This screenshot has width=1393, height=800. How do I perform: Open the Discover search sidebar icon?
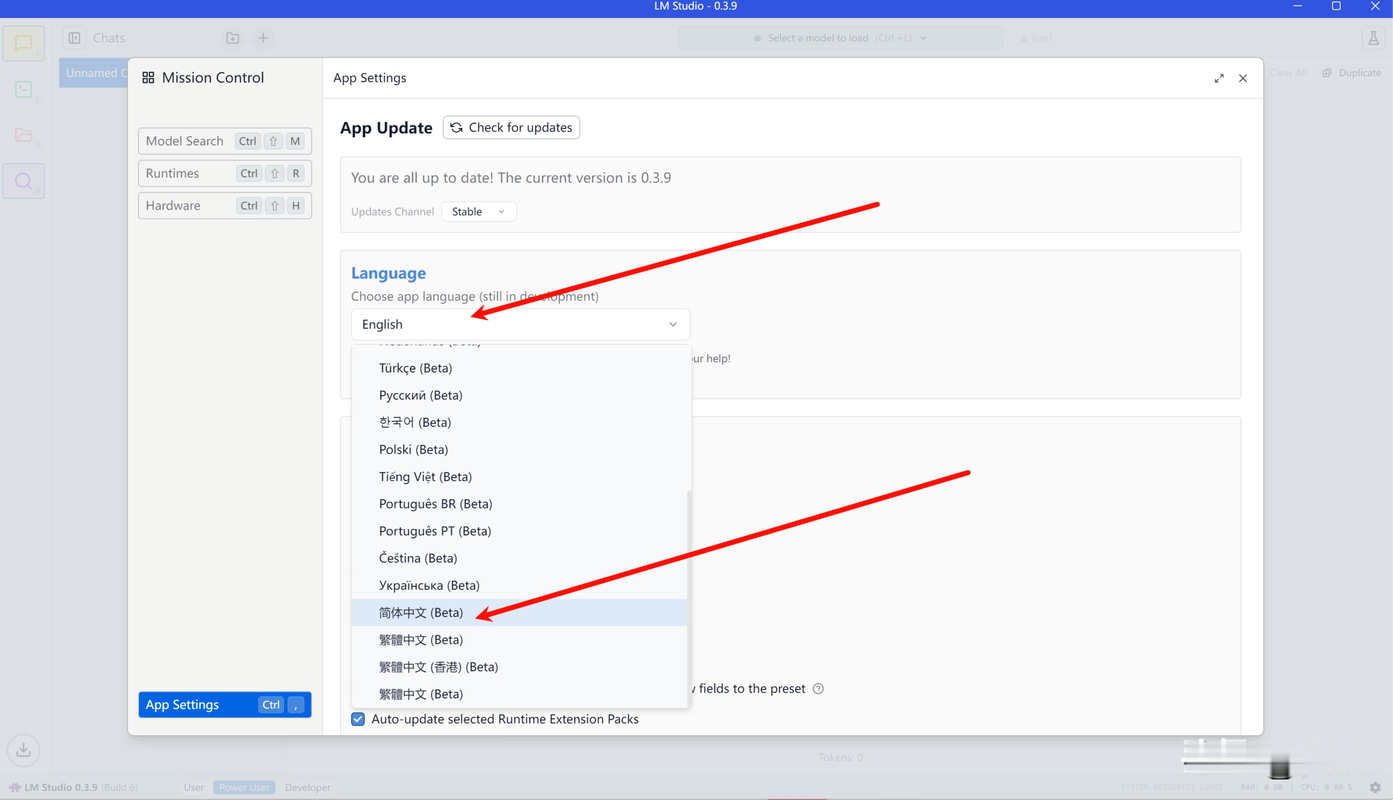click(x=23, y=181)
